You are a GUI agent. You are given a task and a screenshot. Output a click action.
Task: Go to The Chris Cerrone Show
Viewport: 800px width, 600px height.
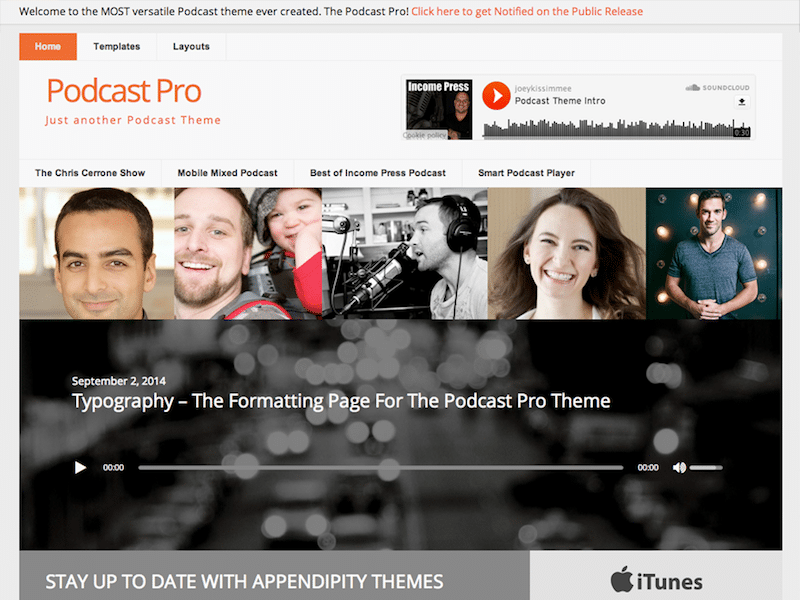click(90, 173)
